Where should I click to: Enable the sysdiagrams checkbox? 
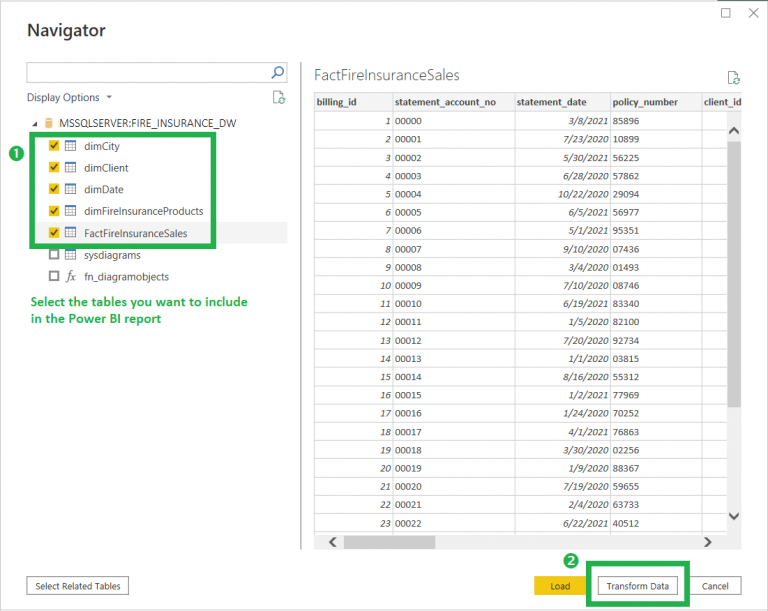(54, 255)
